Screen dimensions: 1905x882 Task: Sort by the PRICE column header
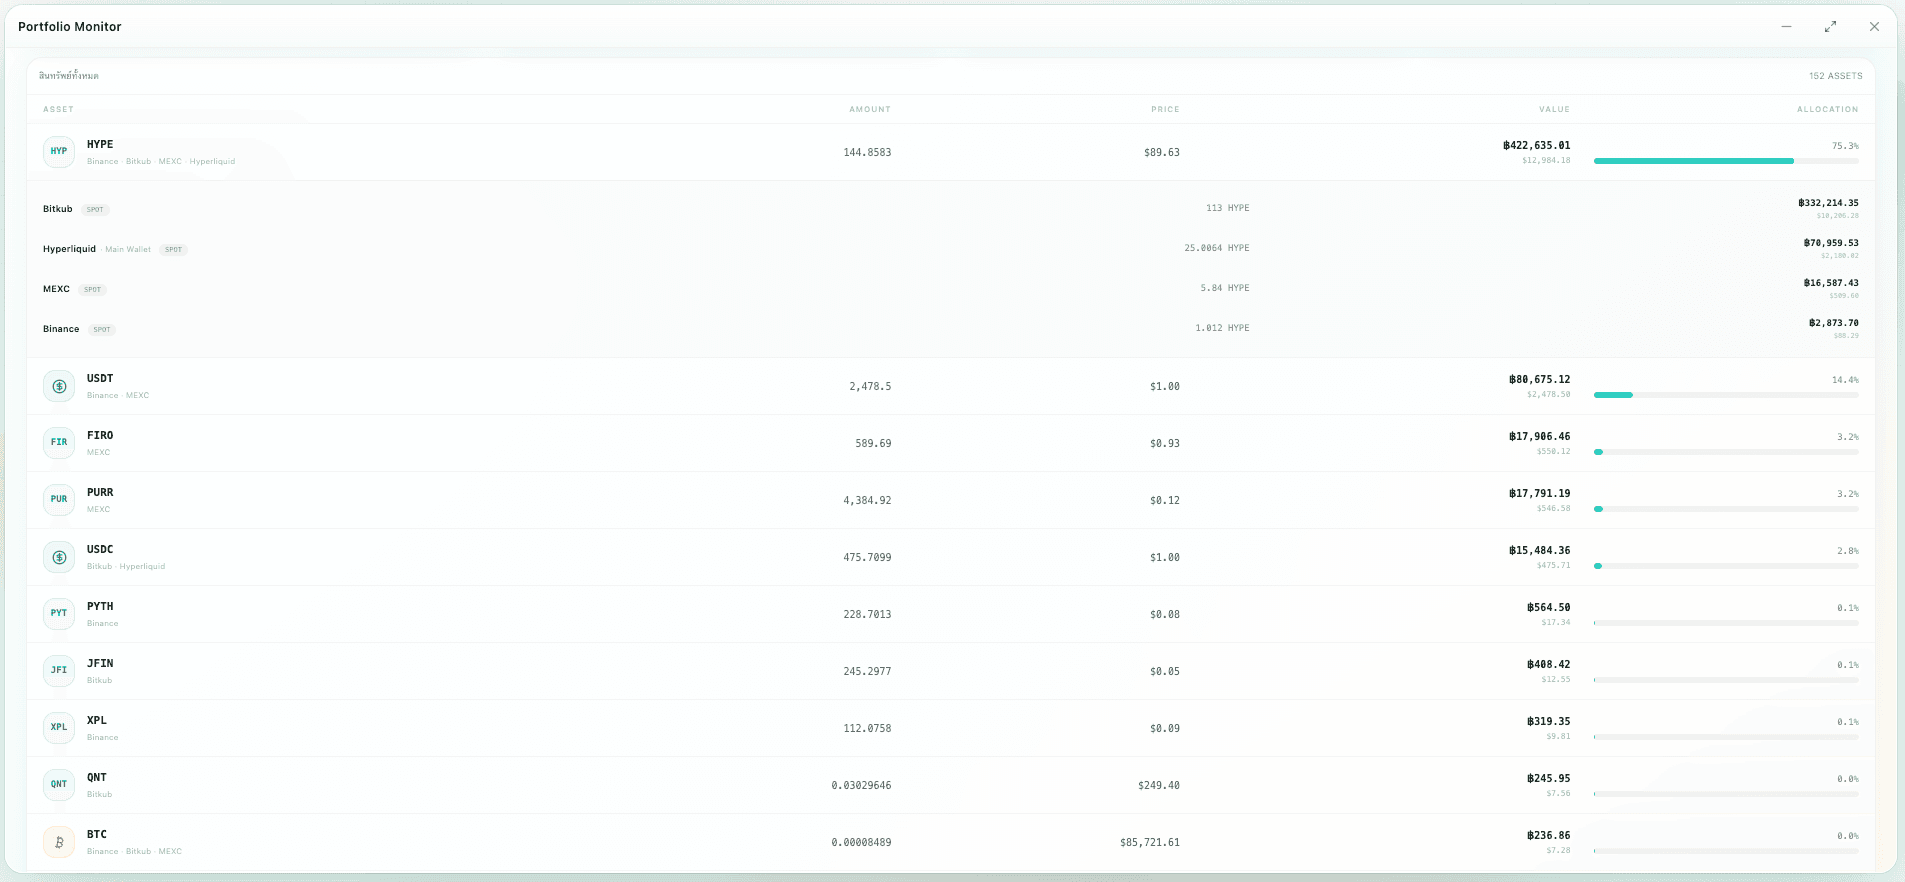coord(1165,109)
